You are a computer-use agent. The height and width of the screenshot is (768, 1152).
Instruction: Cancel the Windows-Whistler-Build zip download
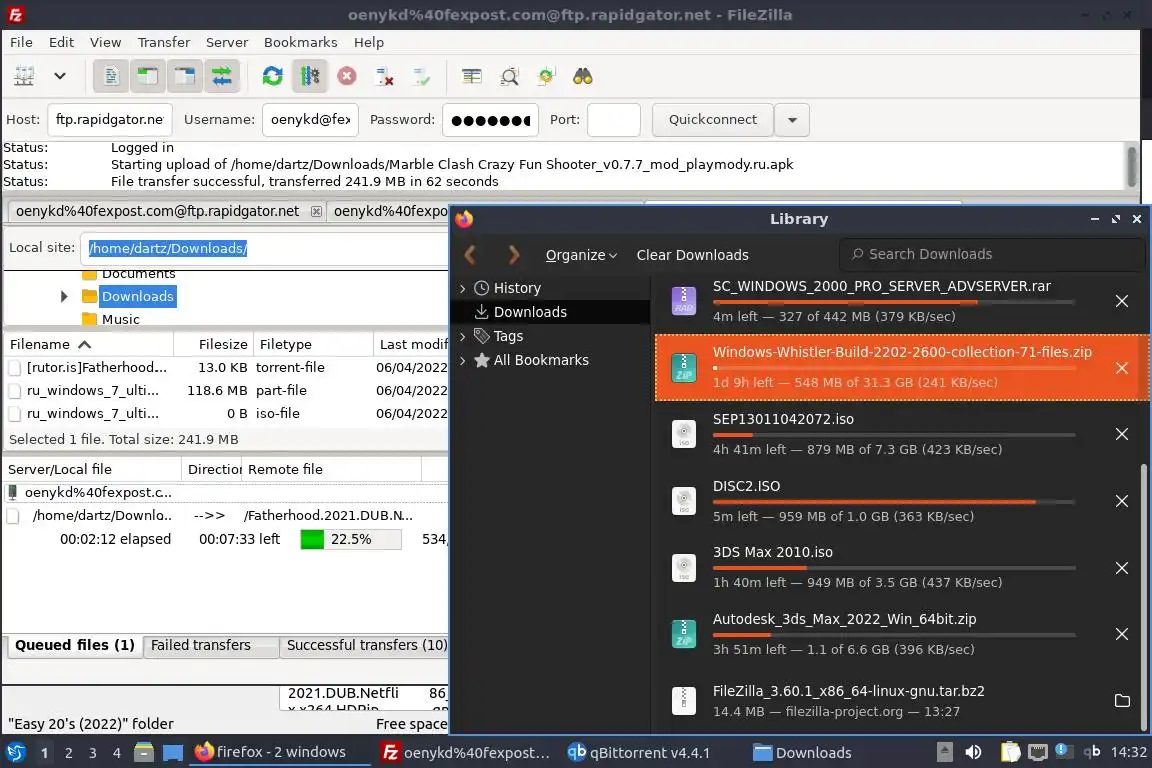[x=1122, y=368]
